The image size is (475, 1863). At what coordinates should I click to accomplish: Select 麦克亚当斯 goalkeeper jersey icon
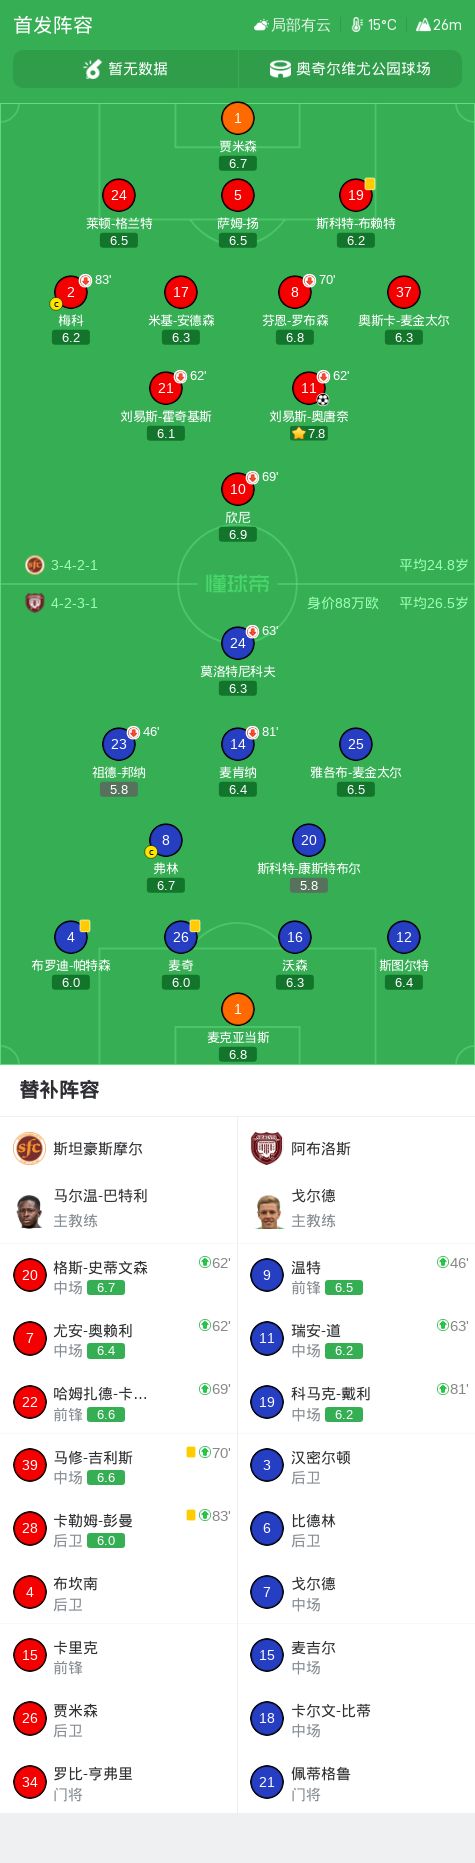(x=237, y=1009)
